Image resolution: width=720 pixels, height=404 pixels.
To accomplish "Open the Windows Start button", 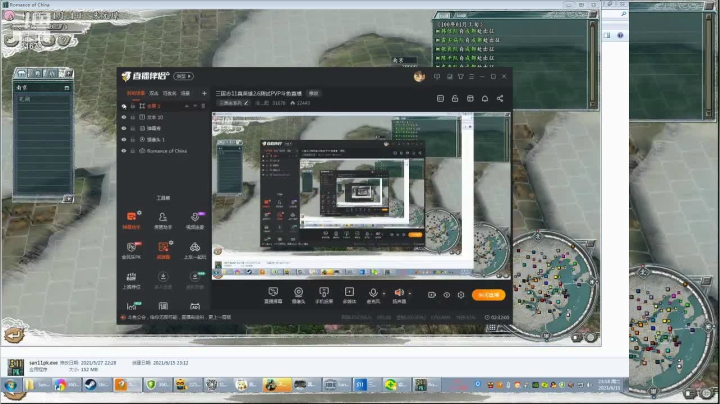I will point(11,385).
